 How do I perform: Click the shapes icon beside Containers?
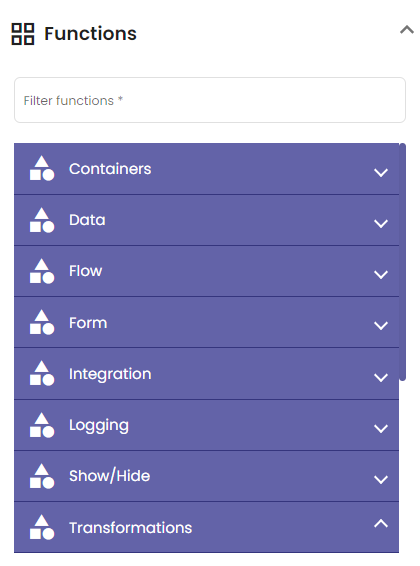[x=42, y=168]
